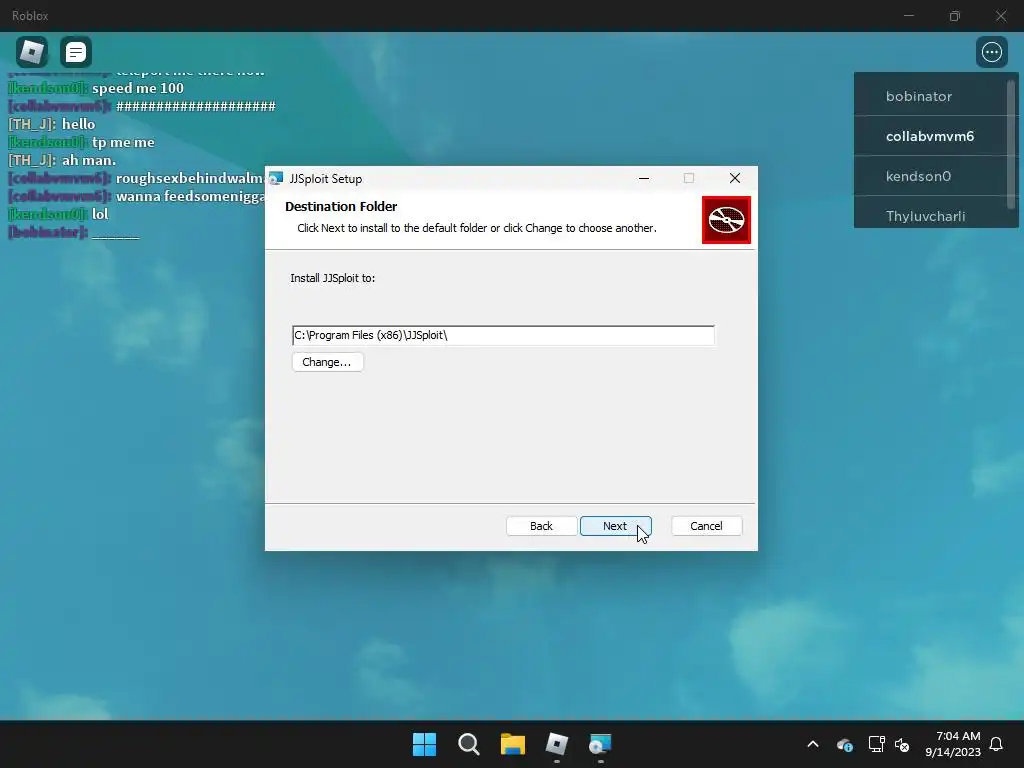
Task: Go Back in JJSploit Setup
Action: pos(541,526)
